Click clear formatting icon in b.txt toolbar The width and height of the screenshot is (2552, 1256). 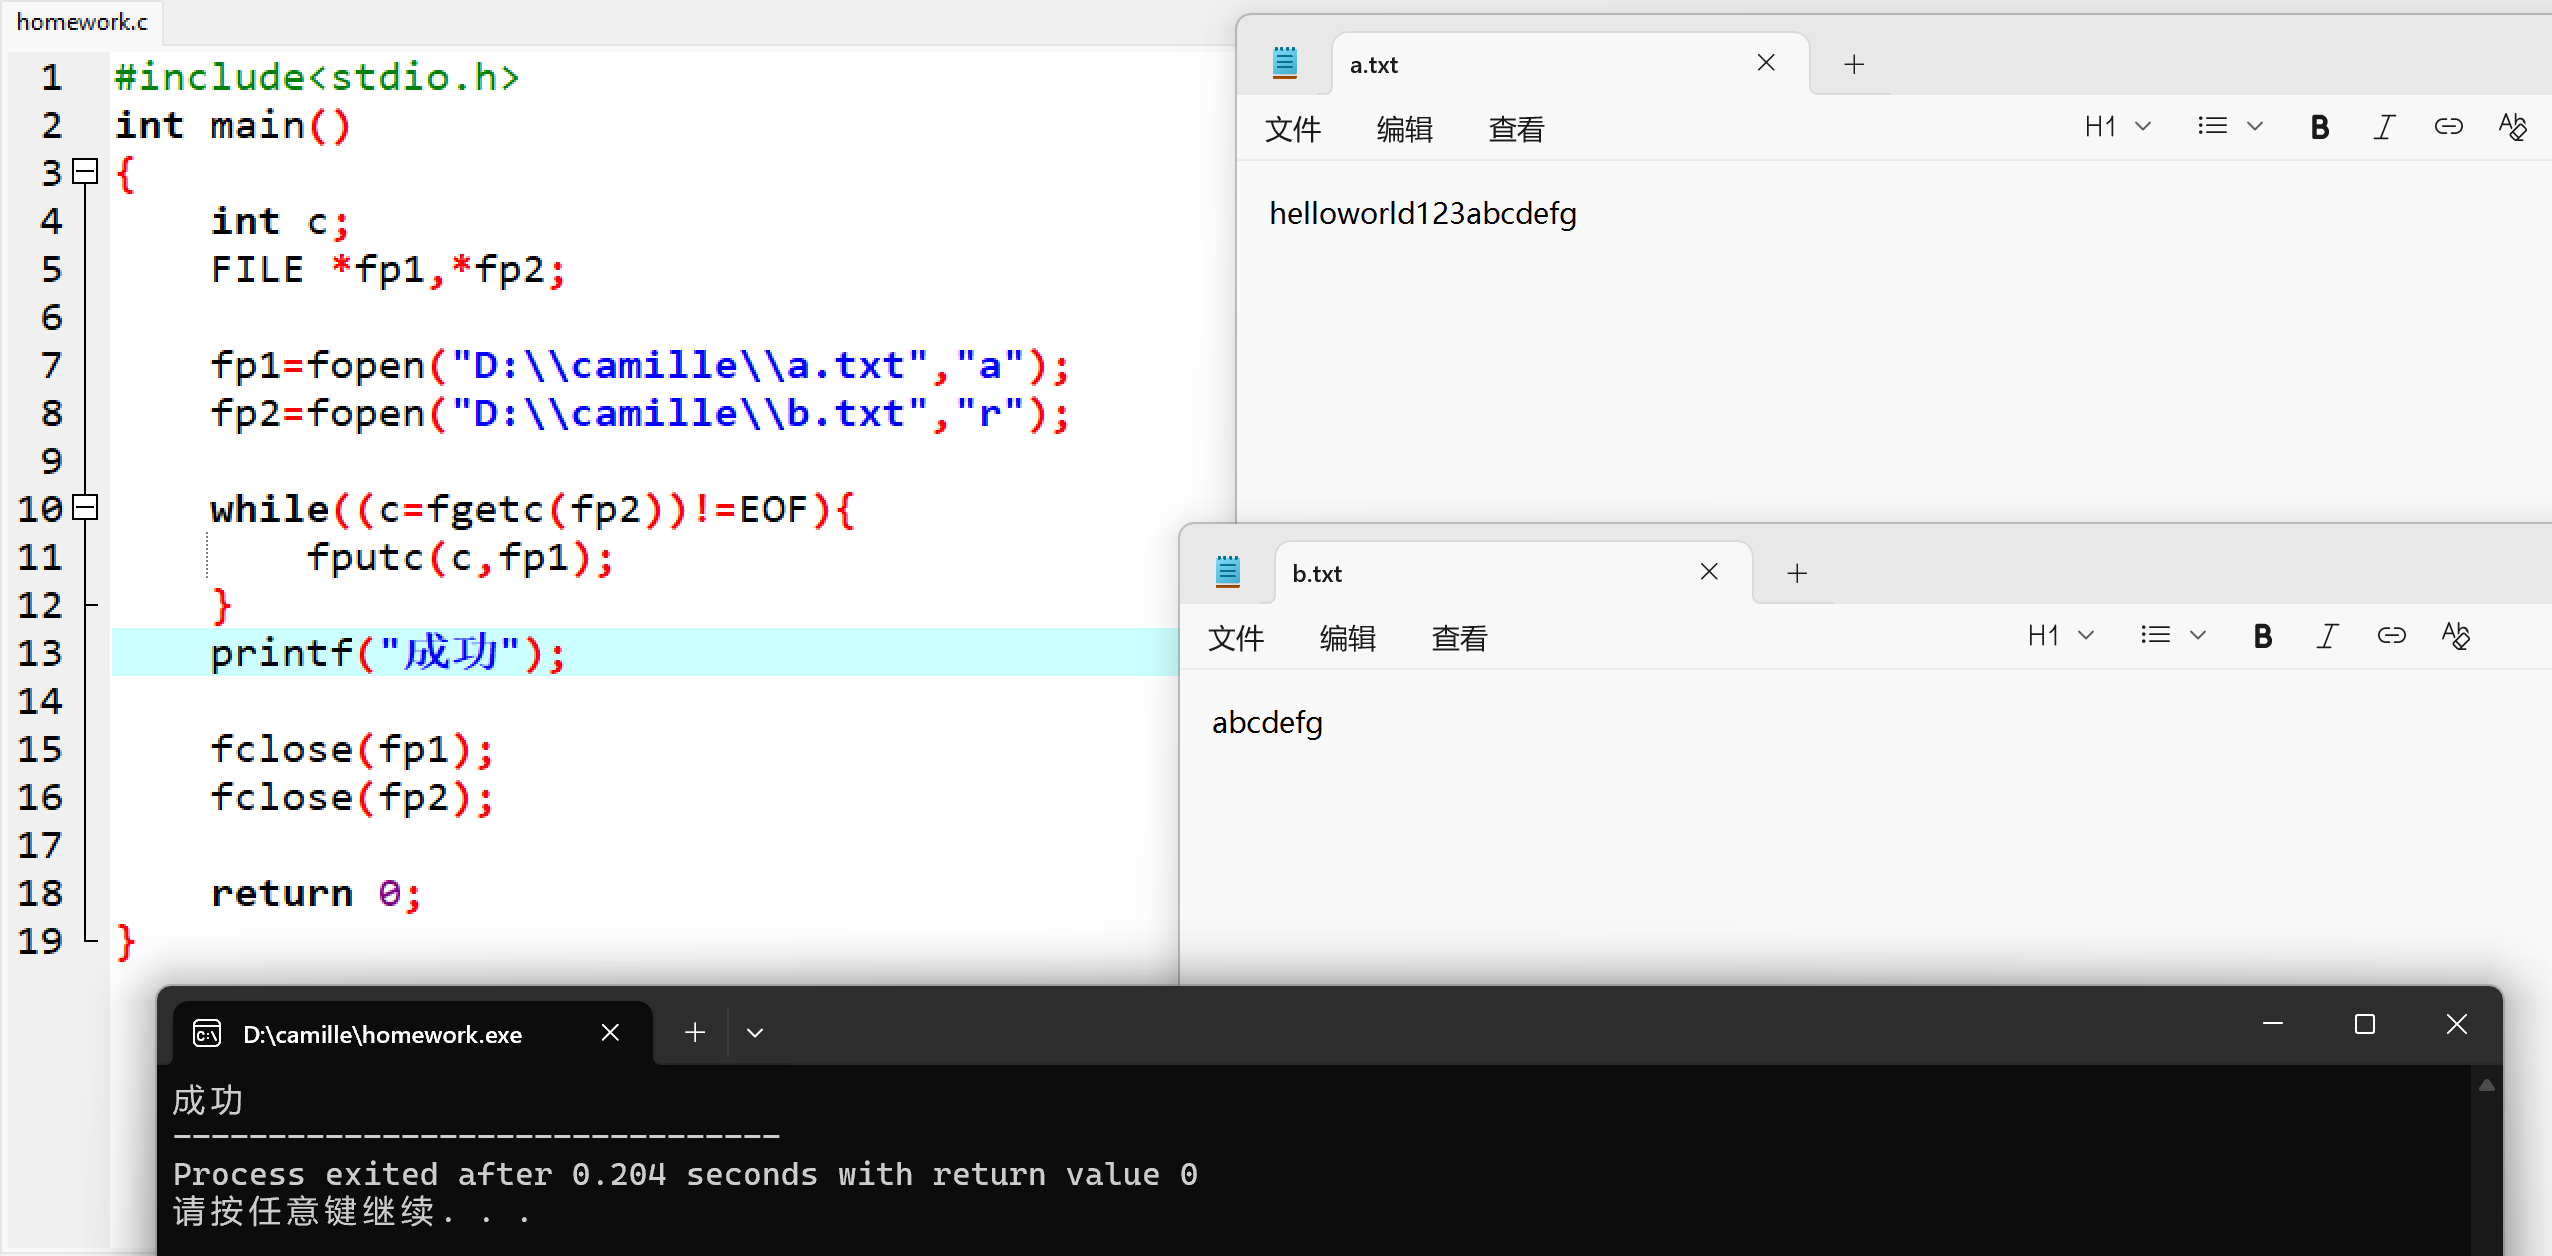[2455, 636]
